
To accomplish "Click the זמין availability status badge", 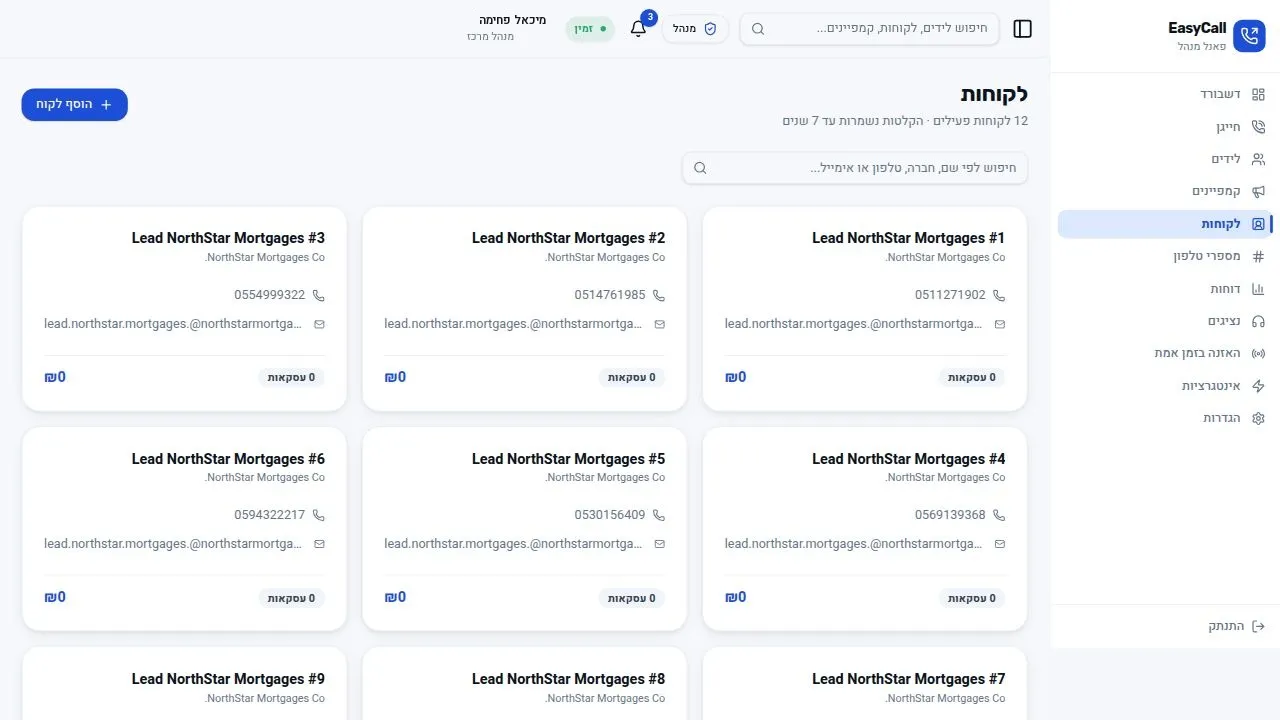I will [x=590, y=29].
